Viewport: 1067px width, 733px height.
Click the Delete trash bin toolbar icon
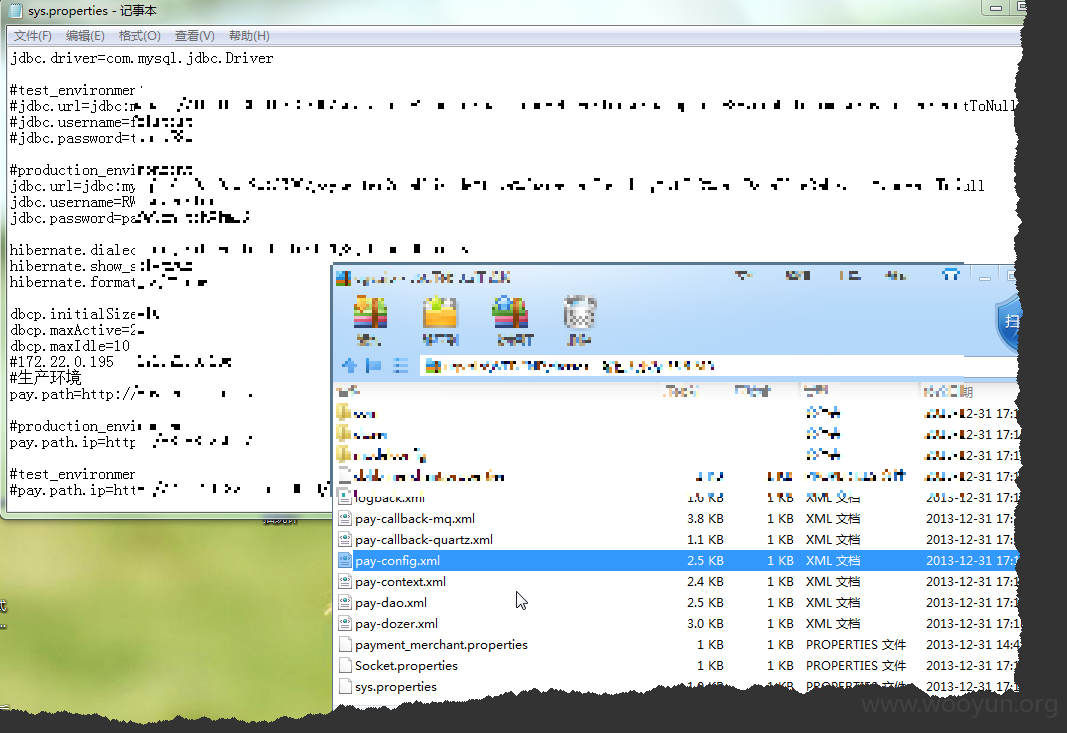click(x=580, y=321)
